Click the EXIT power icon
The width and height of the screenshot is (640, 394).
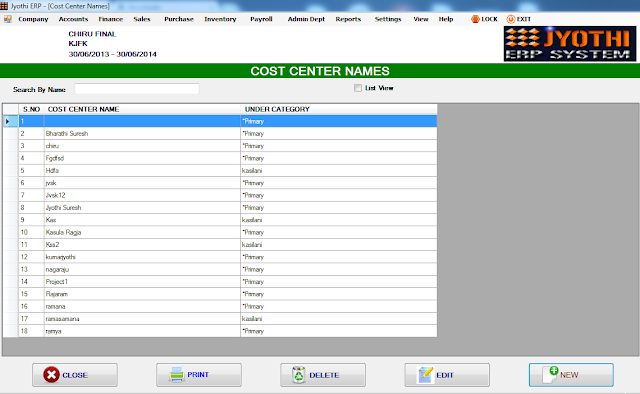511,19
